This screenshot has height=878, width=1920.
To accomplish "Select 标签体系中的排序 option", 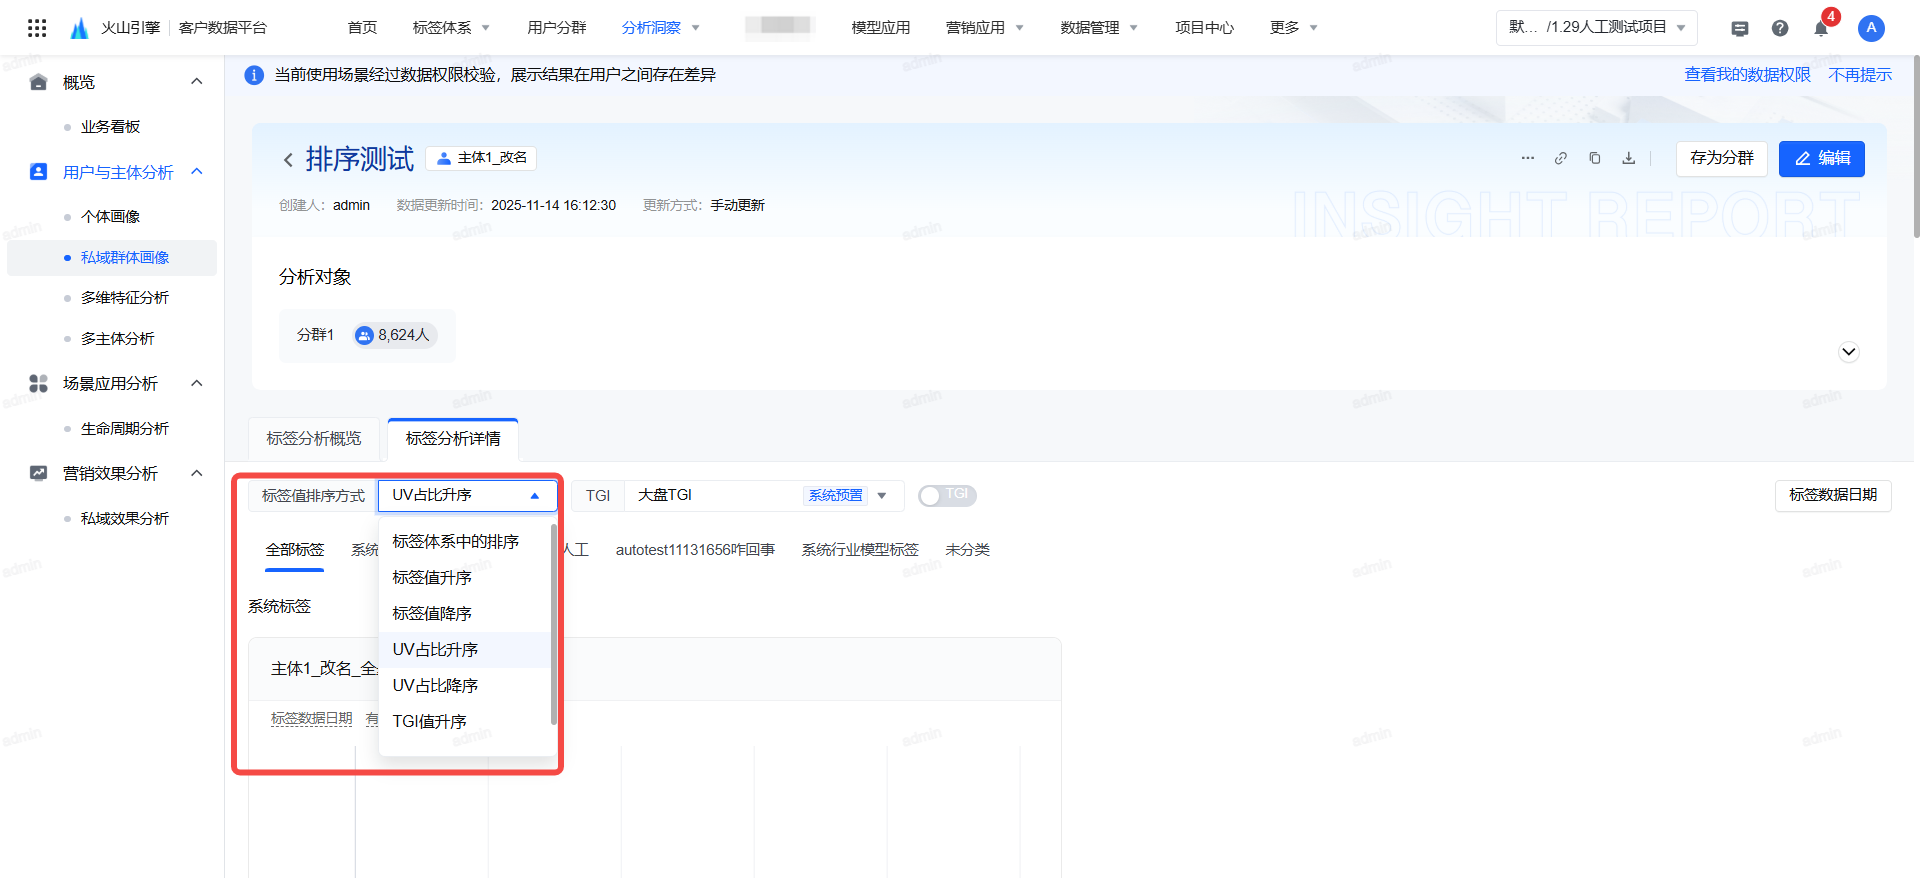I will point(465,542).
